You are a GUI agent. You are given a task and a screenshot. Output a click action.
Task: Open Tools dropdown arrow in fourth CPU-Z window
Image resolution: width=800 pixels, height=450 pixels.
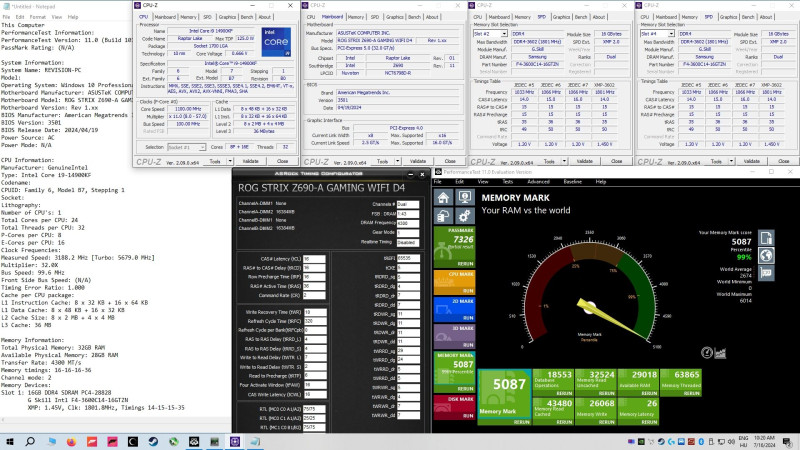[x=731, y=161]
